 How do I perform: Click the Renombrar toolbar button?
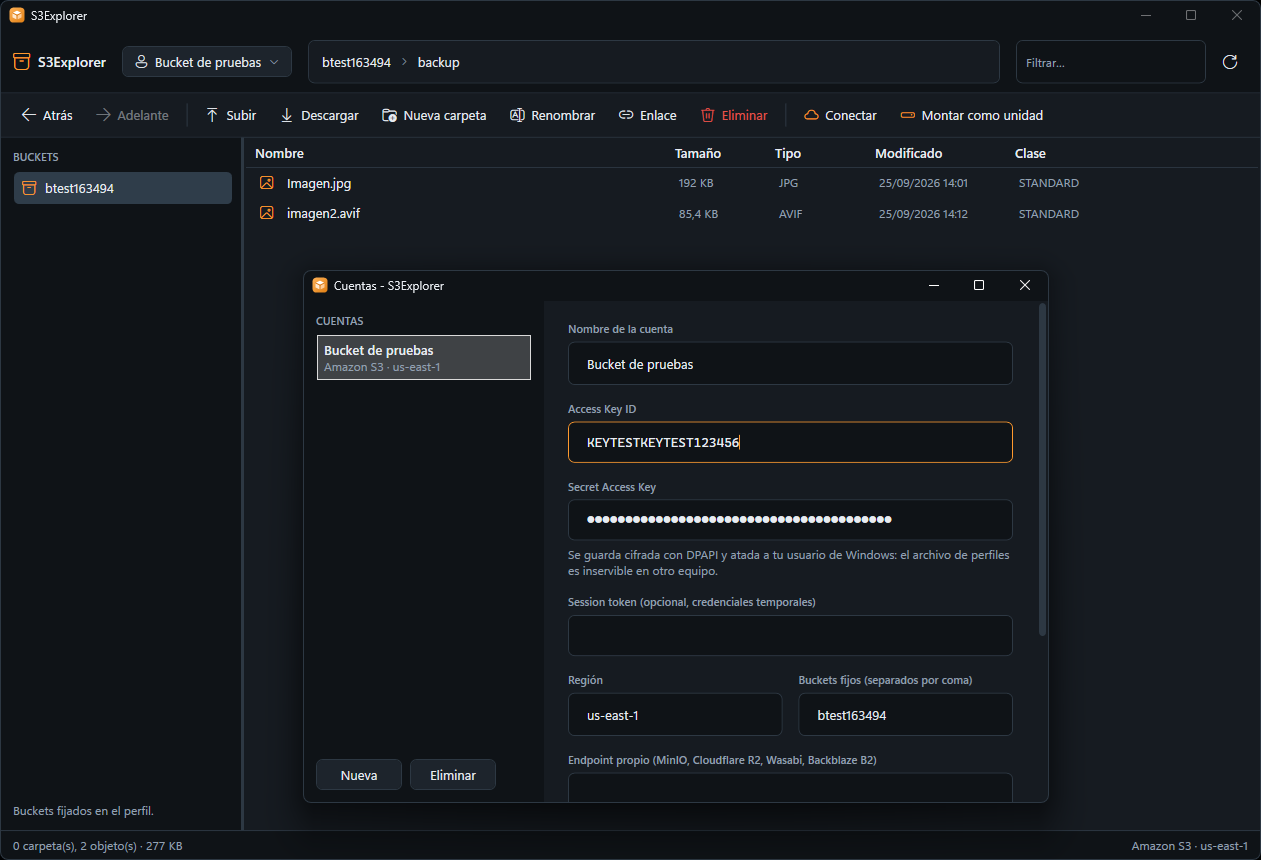pos(552,115)
